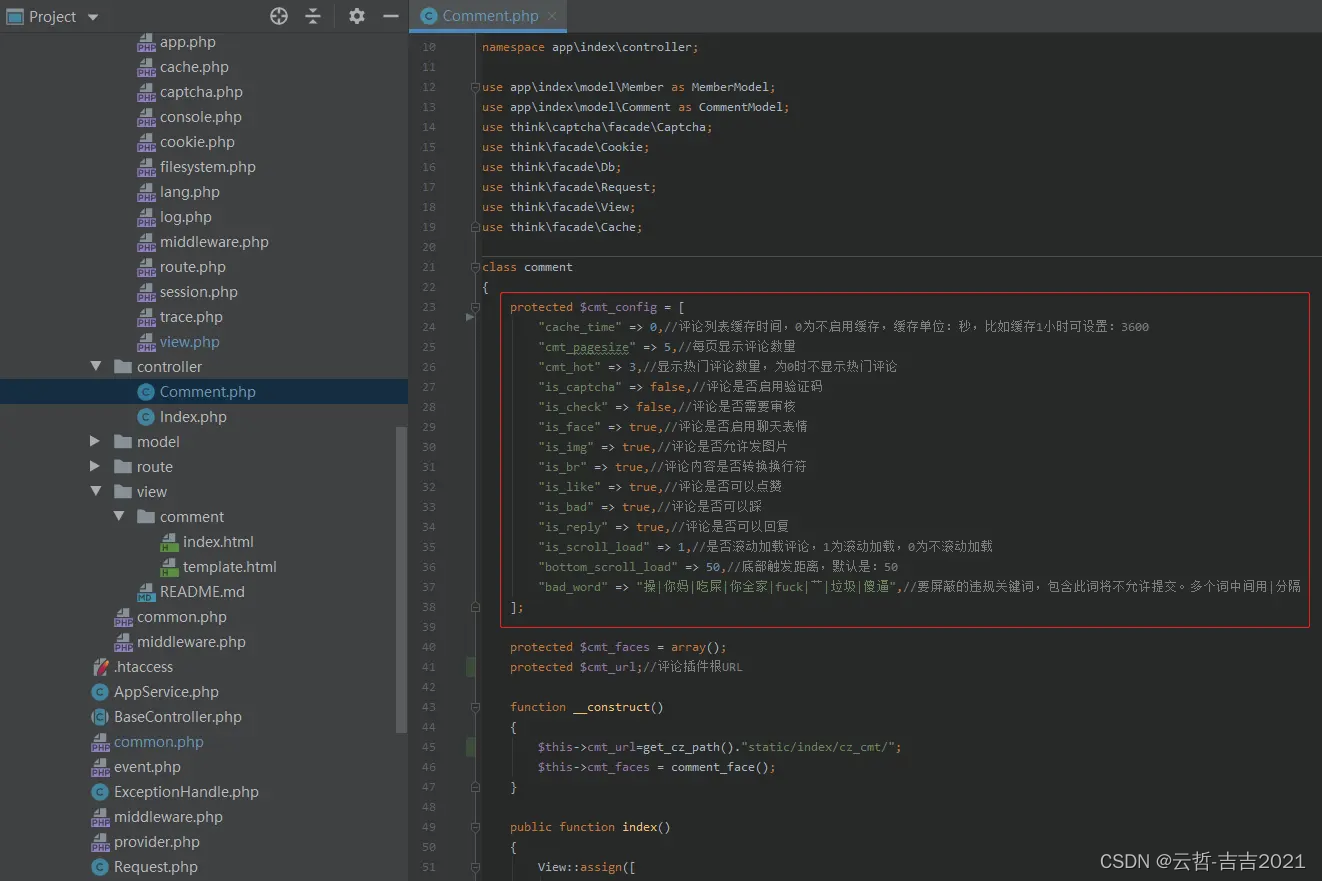Screen dimensions: 1322x881
Task: Collapse the controller folder
Action: (x=96, y=367)
